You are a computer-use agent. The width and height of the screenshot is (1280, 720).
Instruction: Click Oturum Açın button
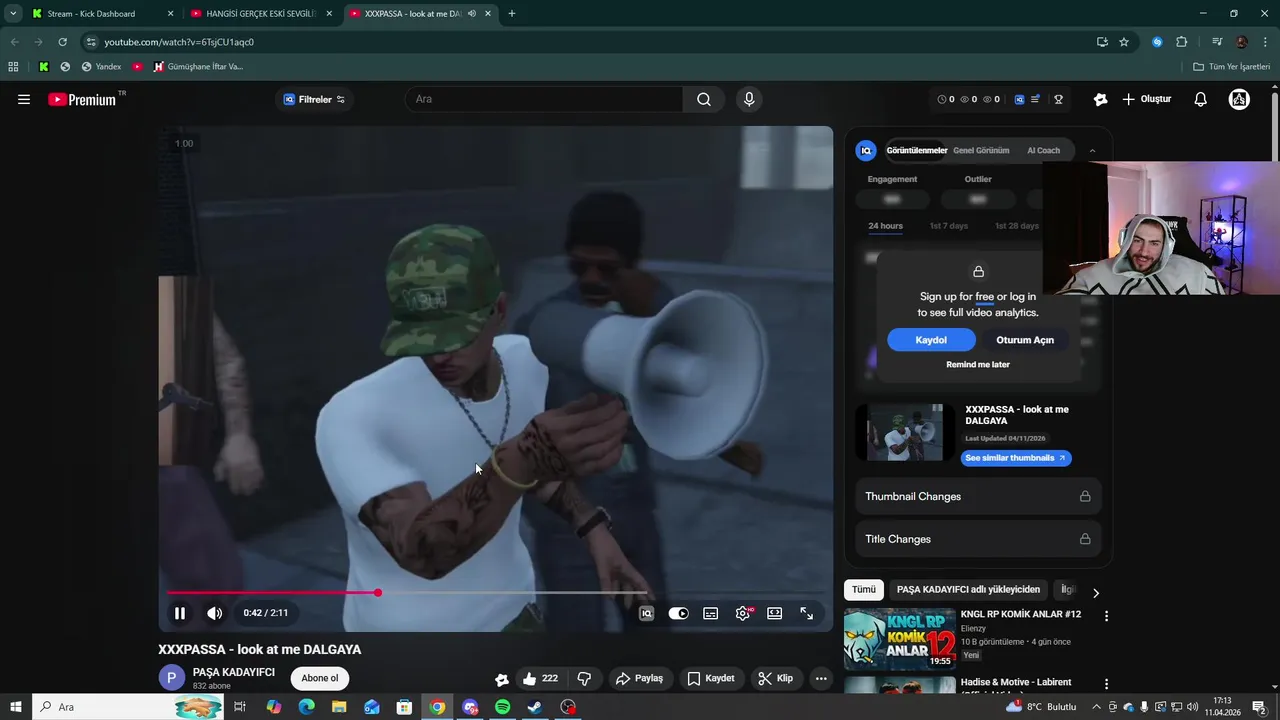pos(1025,340)
